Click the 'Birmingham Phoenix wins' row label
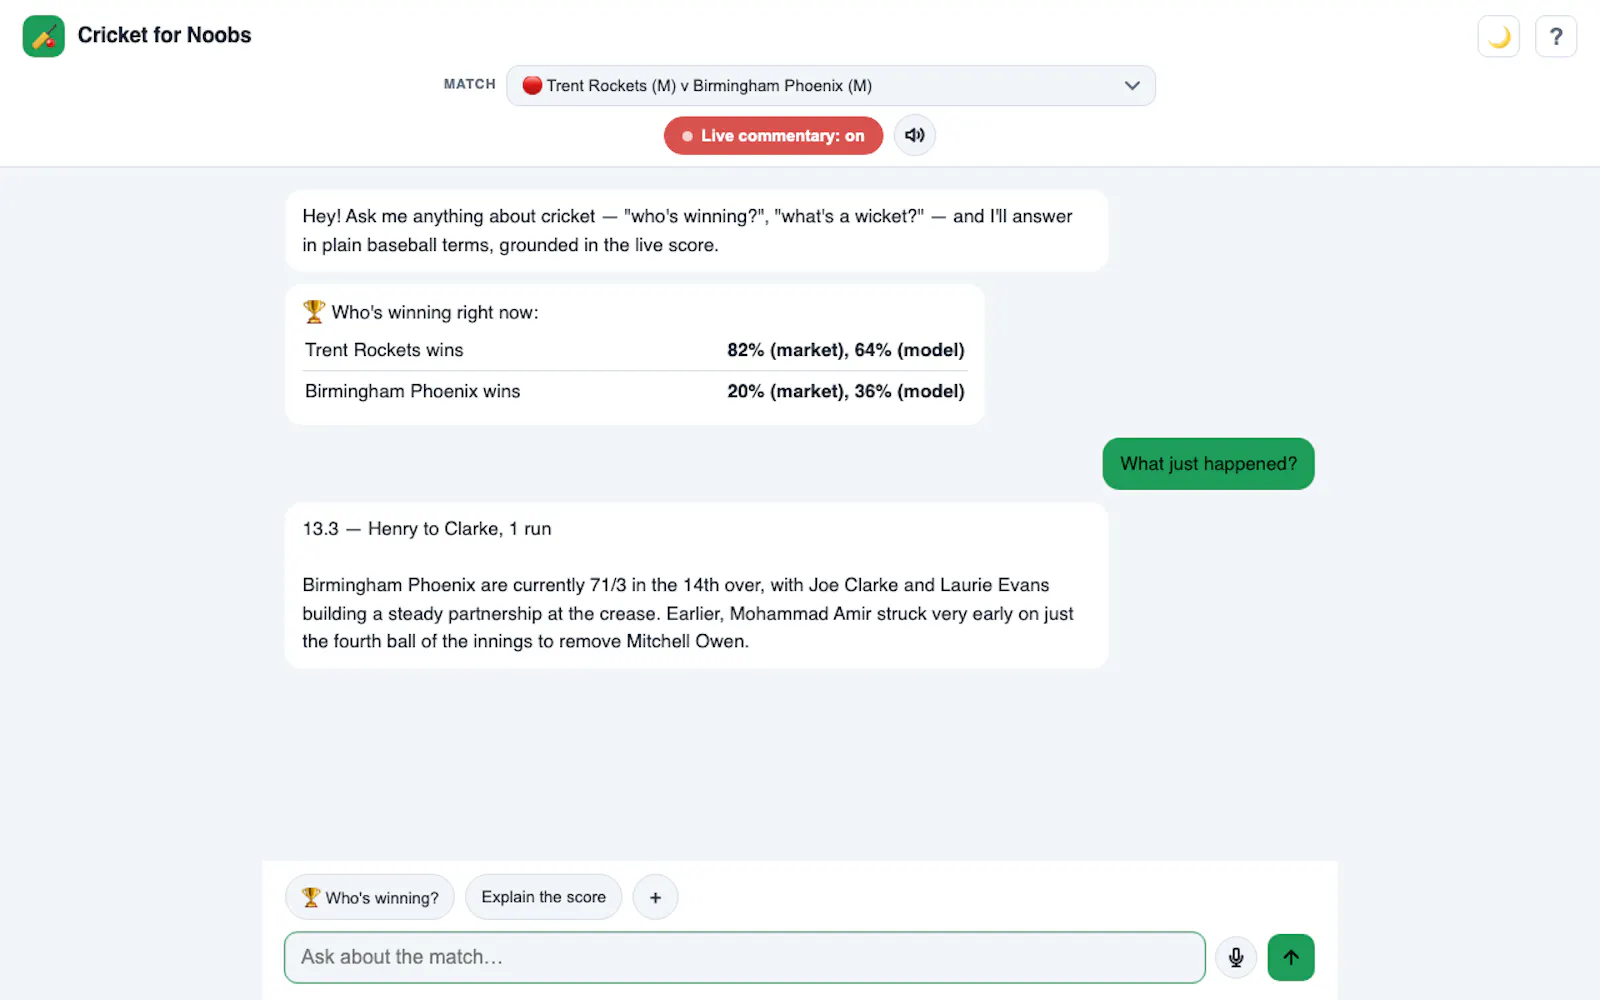The image size is (1600, 1000). pyautogui.click(x=412, y=391)
